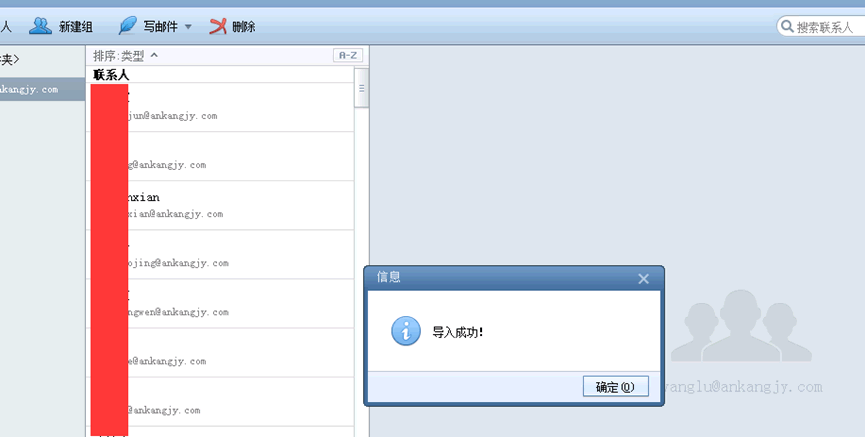
Task: Click the red 删除 delete icon
Action: click(x=217, y=26)
